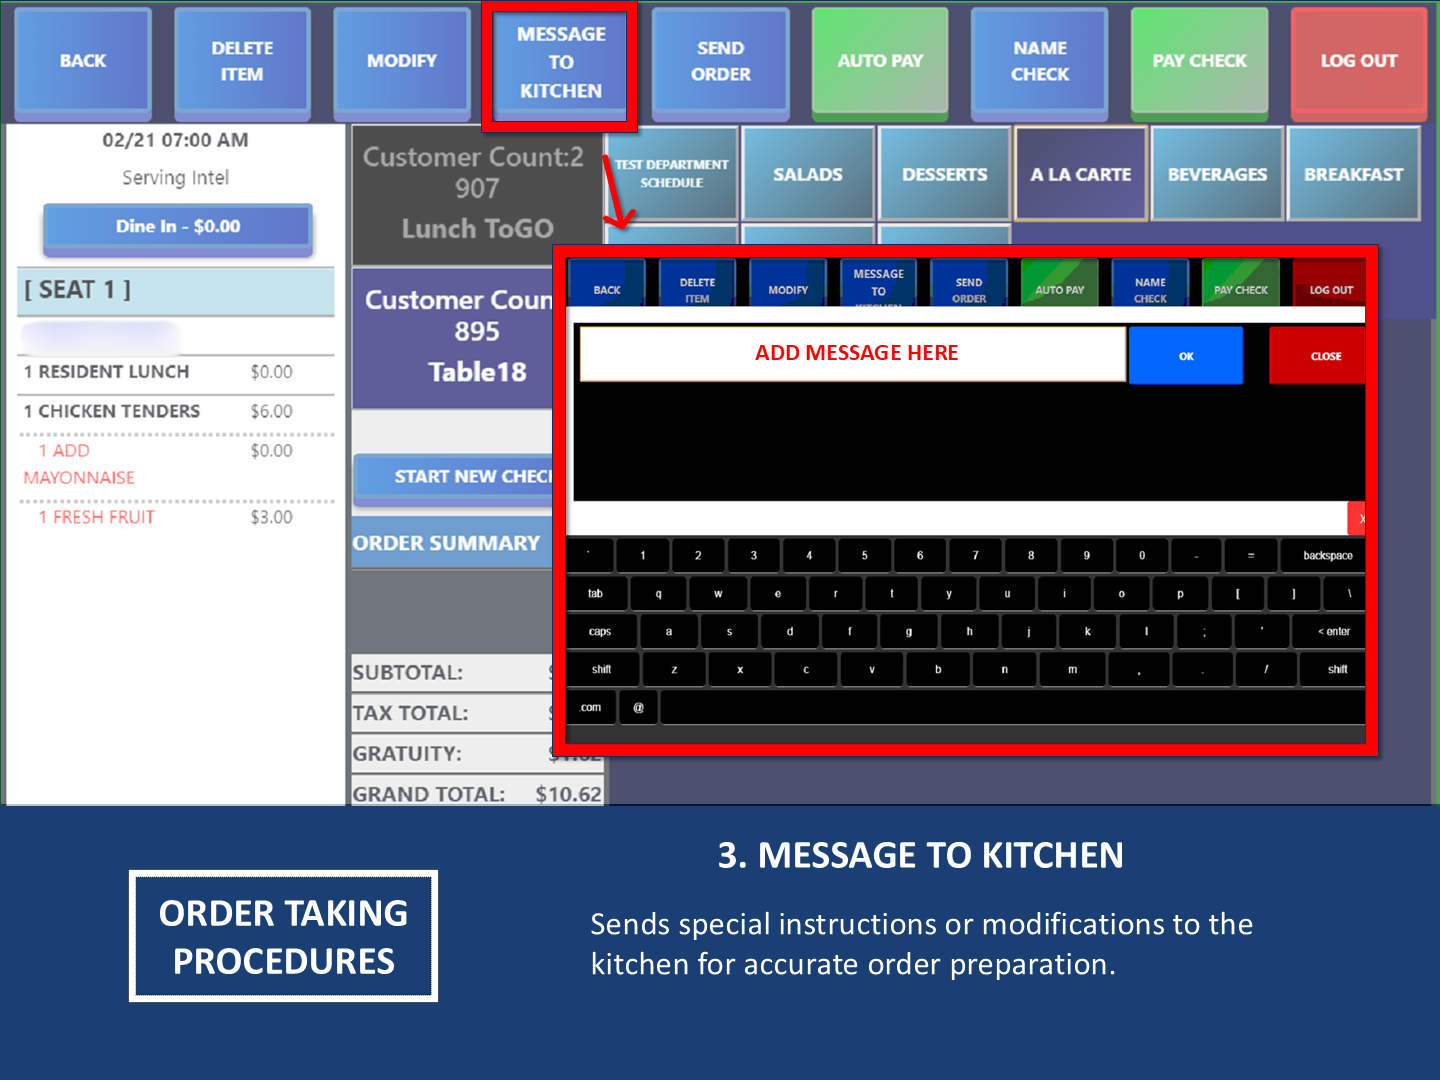Image resolution: width=1440 pixels, height=1080 pixels.
Task: Click the Start New Check button
Action: point(455,477)
